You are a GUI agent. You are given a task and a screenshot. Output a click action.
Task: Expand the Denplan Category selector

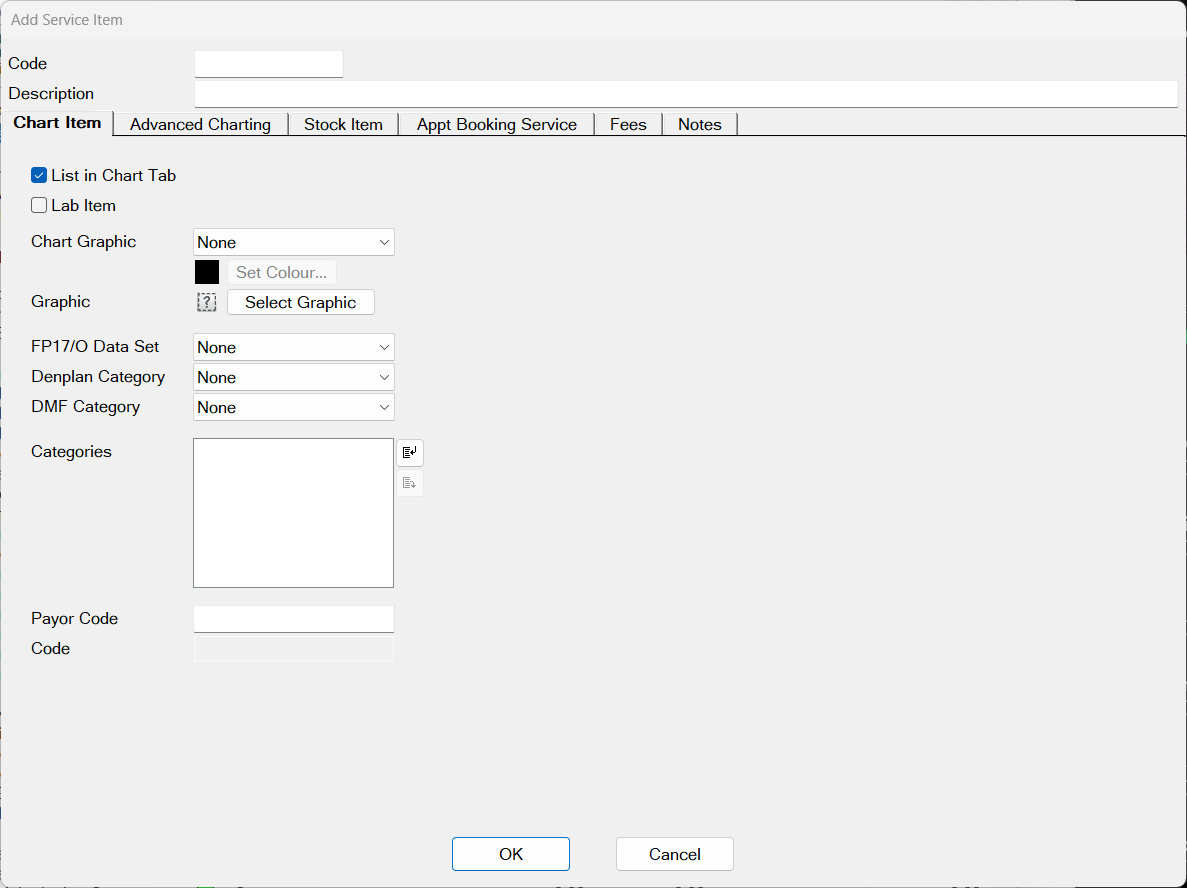pos(293,377)
